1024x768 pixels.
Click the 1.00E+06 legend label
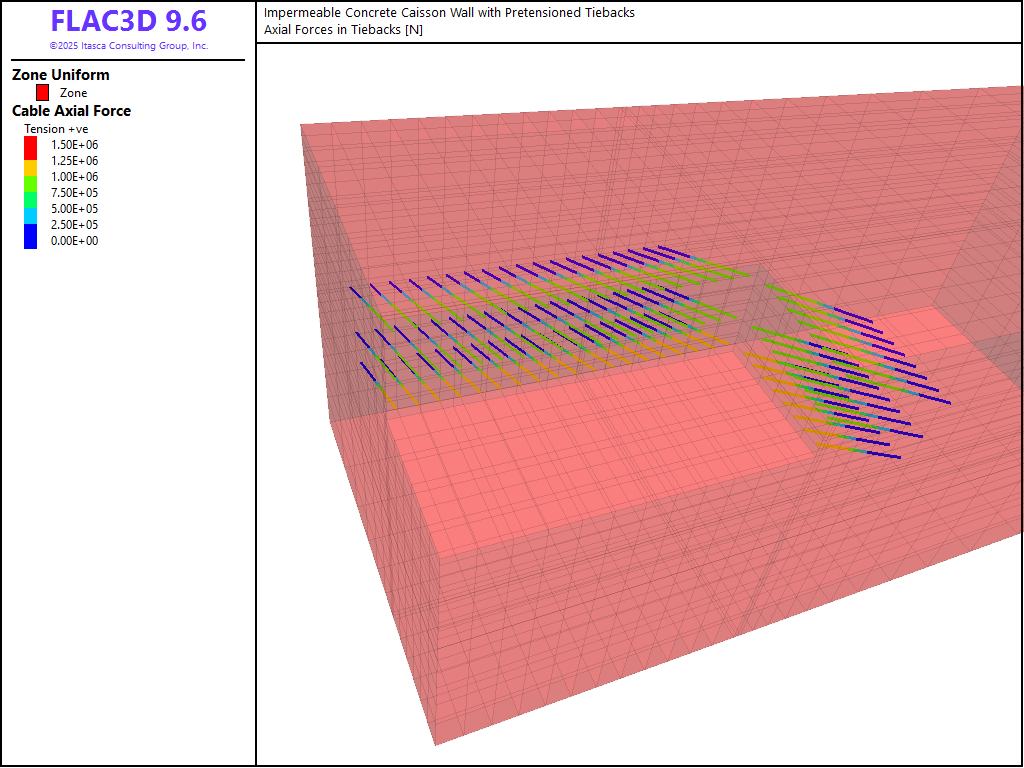pos(74,176)
